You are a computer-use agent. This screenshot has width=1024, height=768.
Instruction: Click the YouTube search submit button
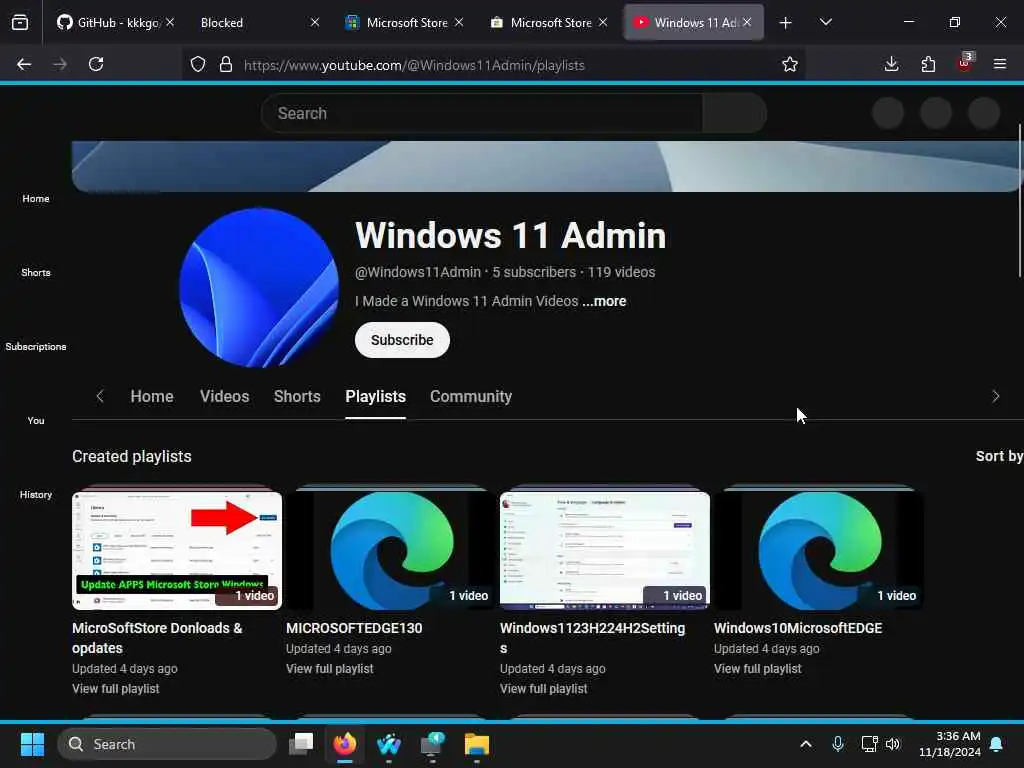pyautogui.click(x=735, y=113)
